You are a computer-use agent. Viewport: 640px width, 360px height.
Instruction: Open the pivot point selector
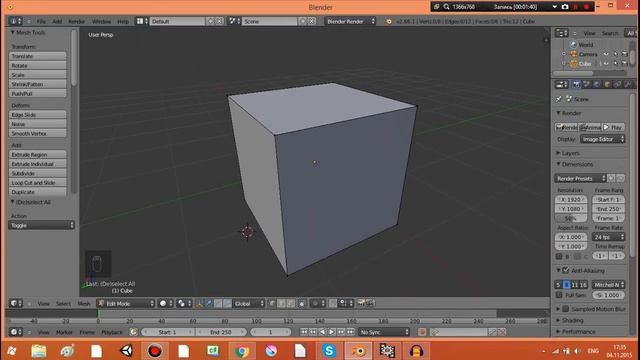click(184, 303)
